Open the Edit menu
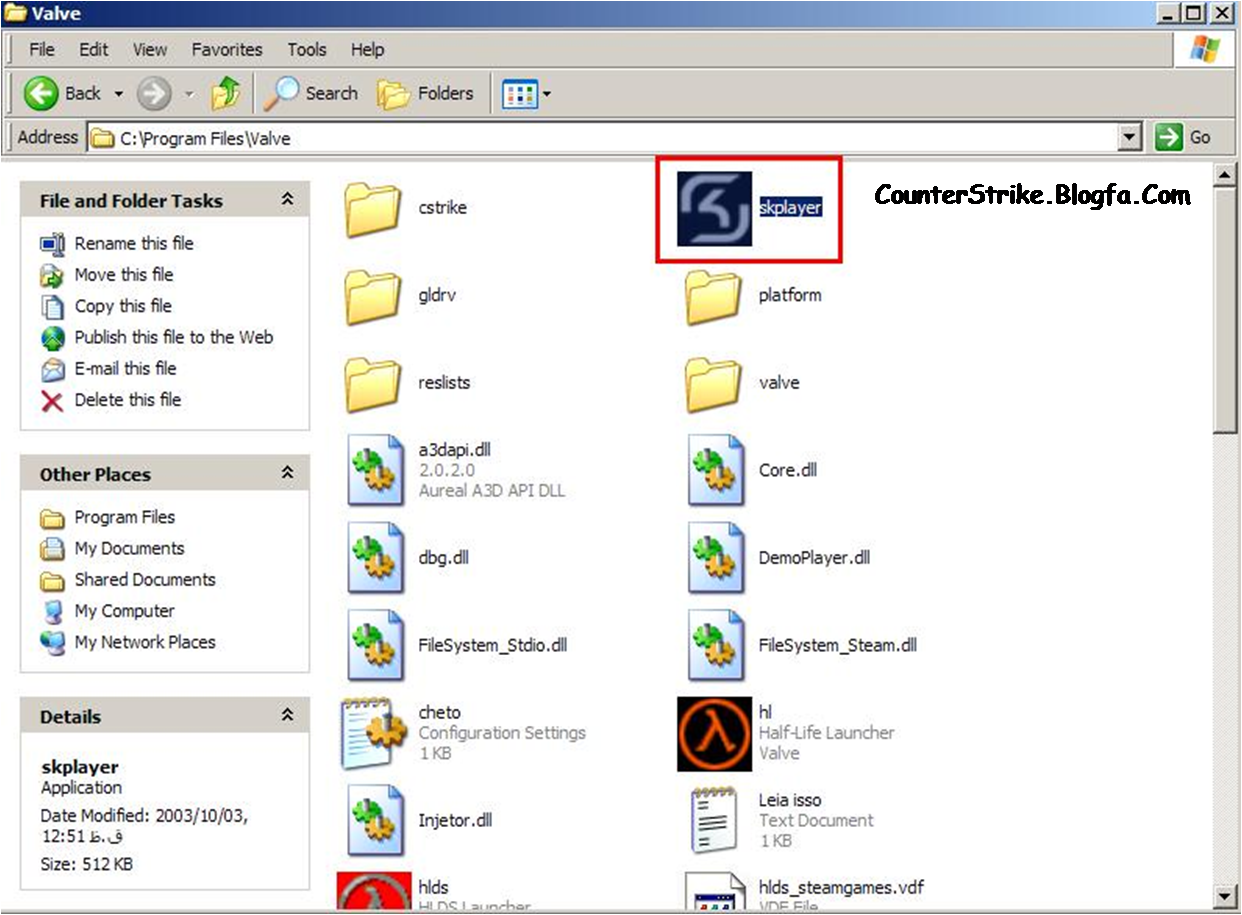 click(94, 49)
